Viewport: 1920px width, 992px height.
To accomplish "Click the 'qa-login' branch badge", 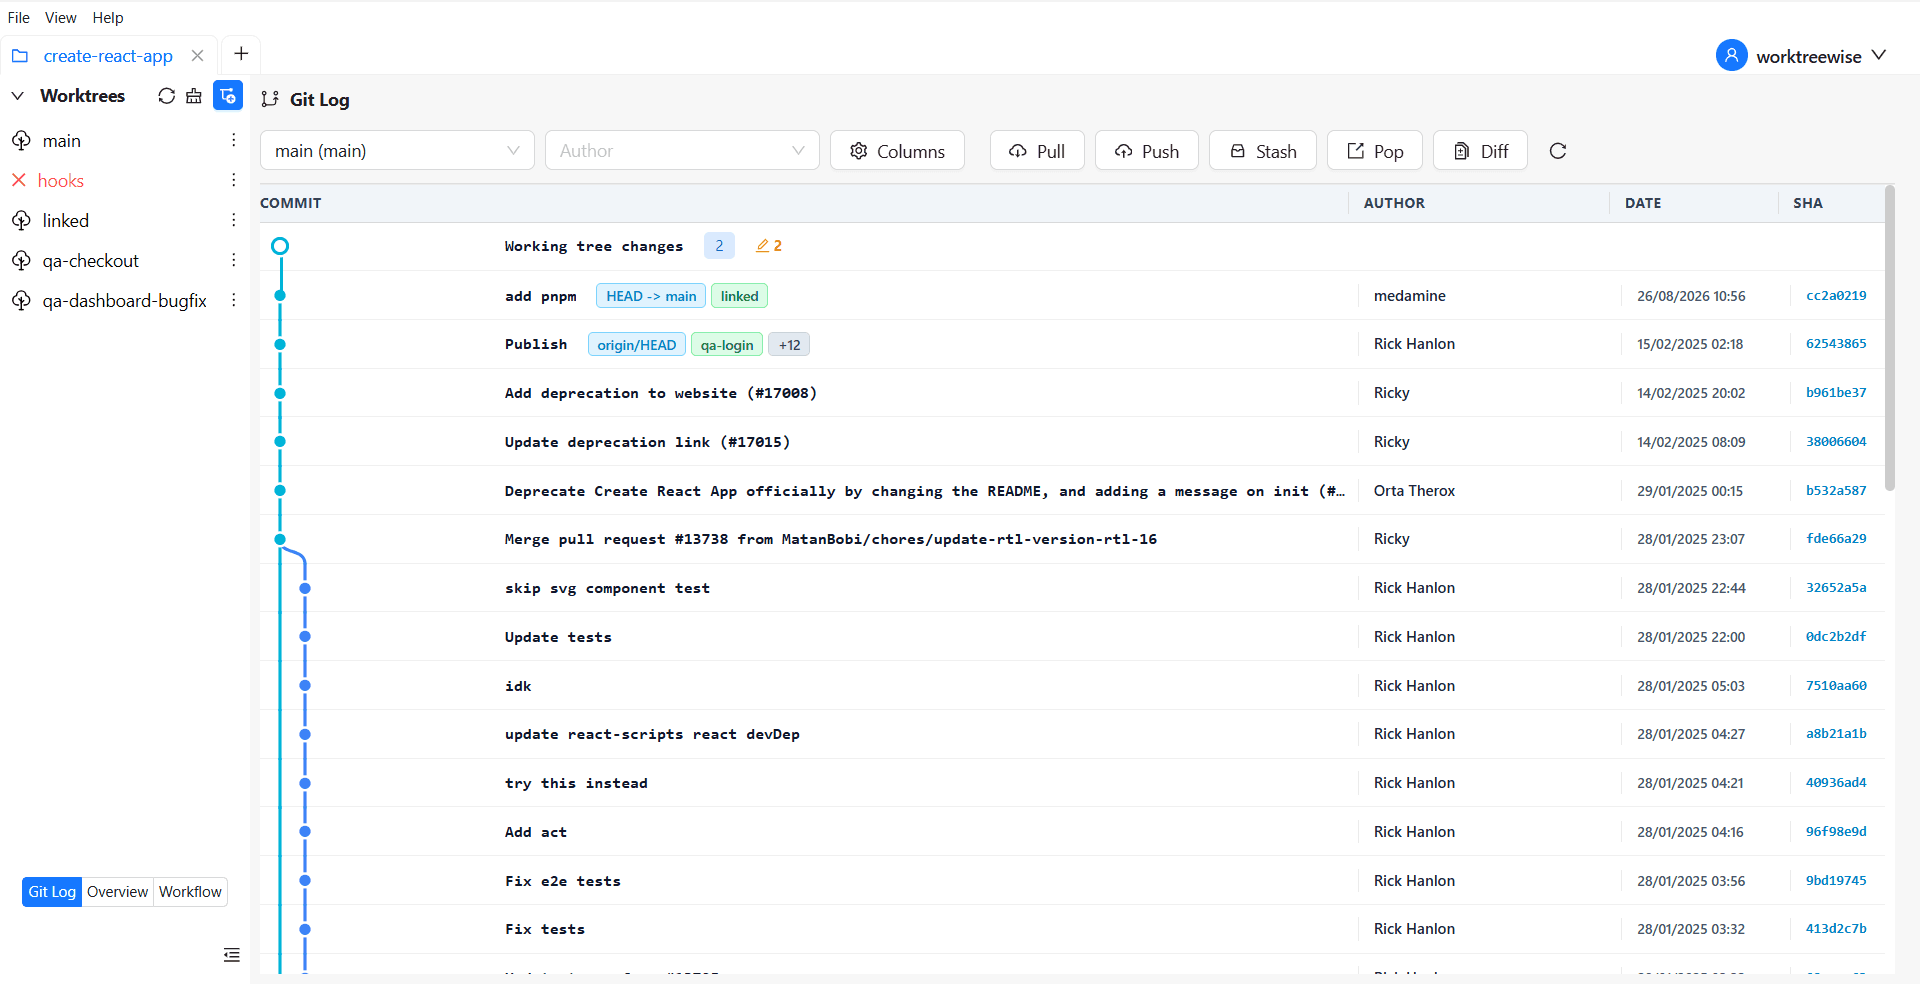I will (727, 345).
